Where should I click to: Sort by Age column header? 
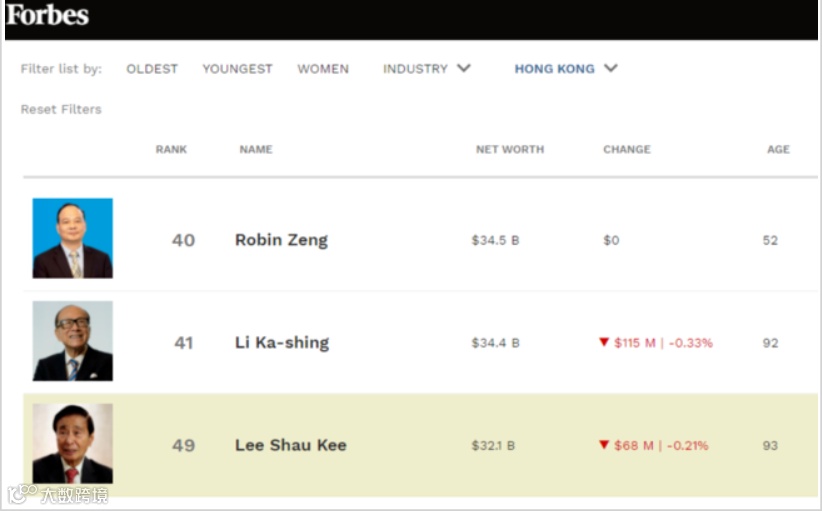pos(778,149)
